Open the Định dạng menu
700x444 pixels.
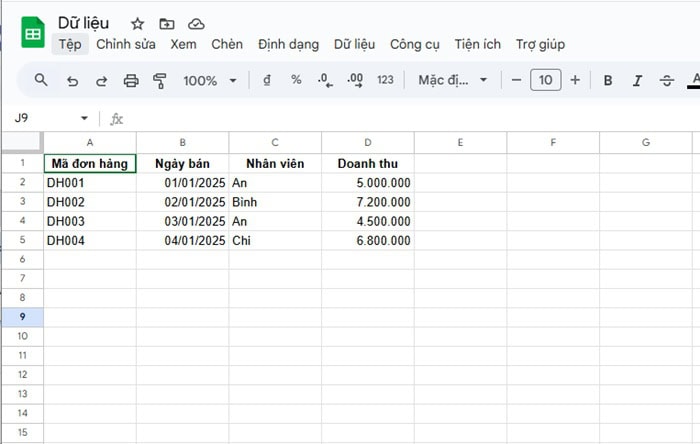click(x=288, y=44)
